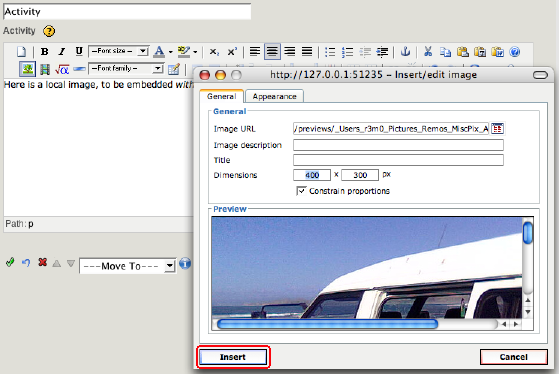
Task: Click the Indent icon
Action: click(x=382, y=52)
